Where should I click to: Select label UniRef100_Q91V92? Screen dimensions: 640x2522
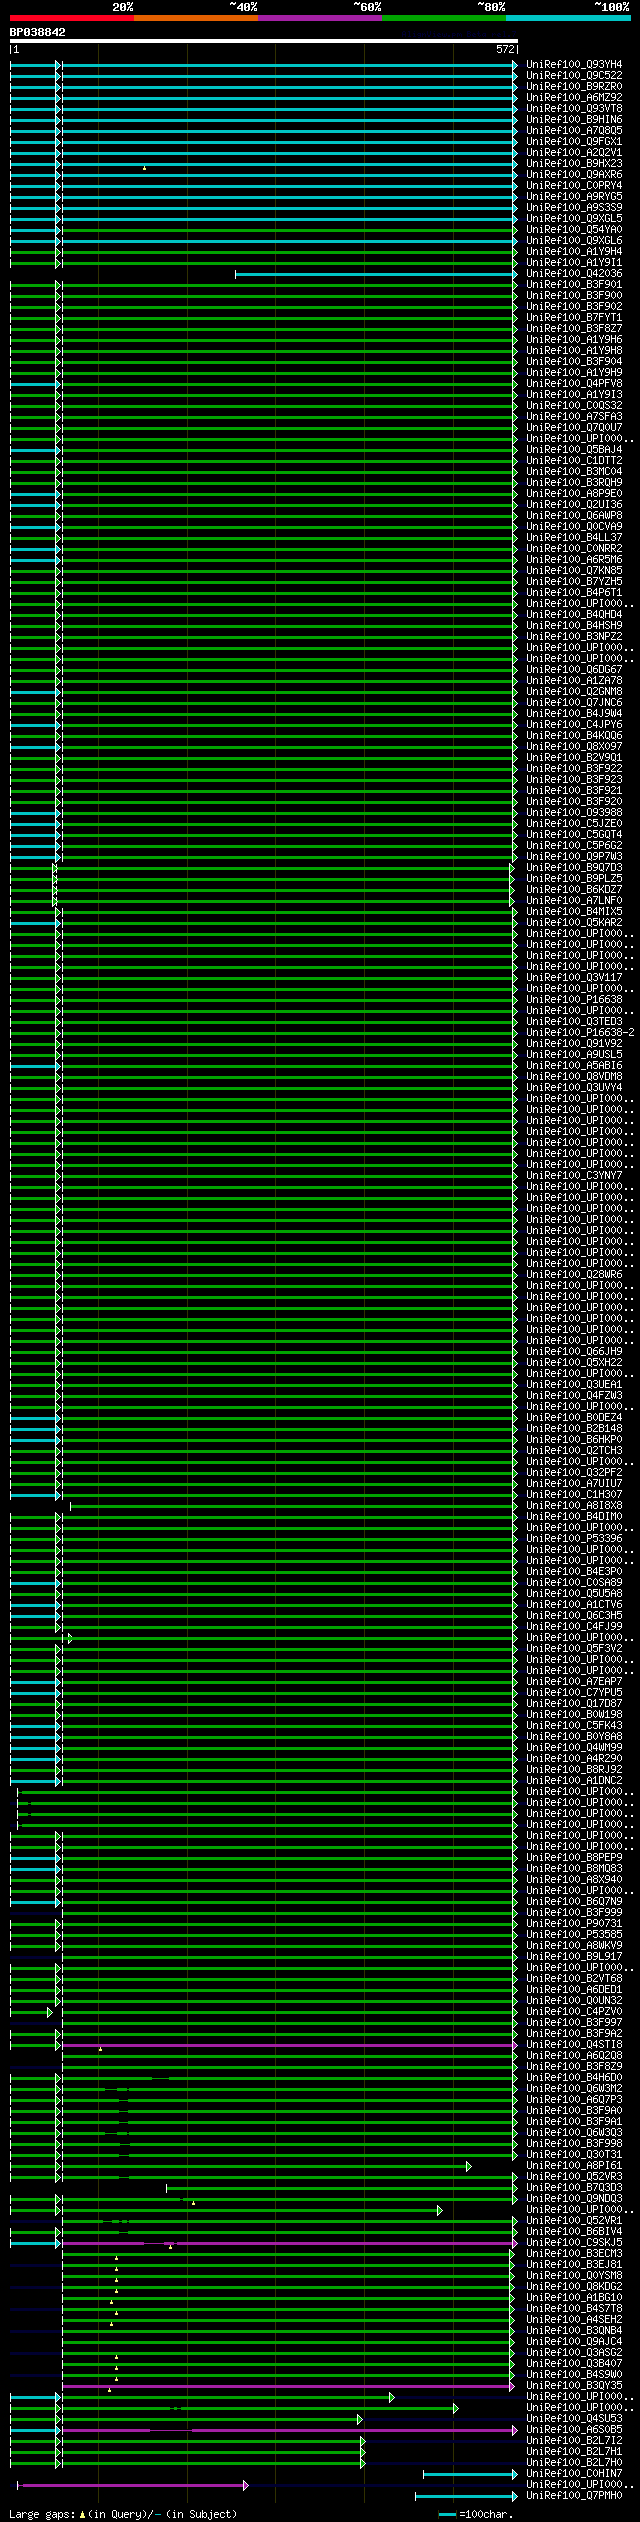point(574,1044)
